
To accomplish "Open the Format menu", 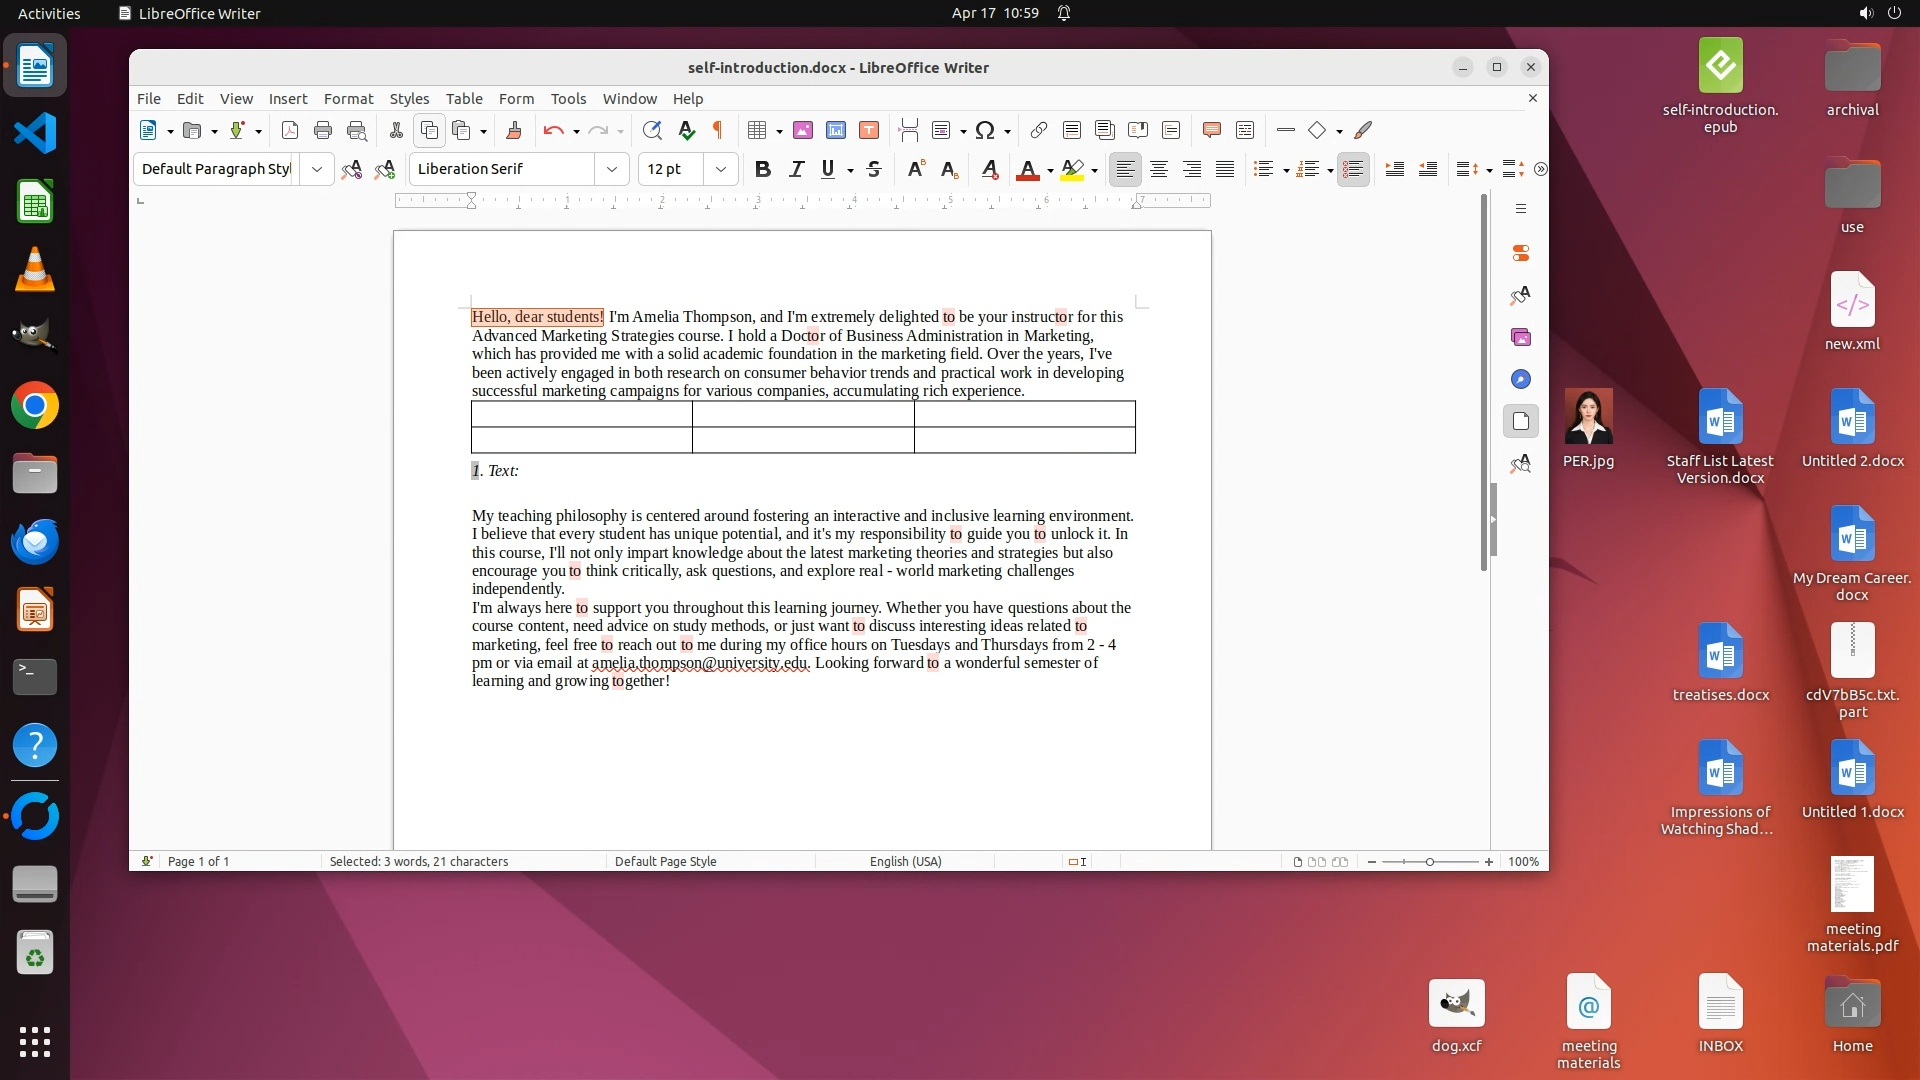I will 348,99.
